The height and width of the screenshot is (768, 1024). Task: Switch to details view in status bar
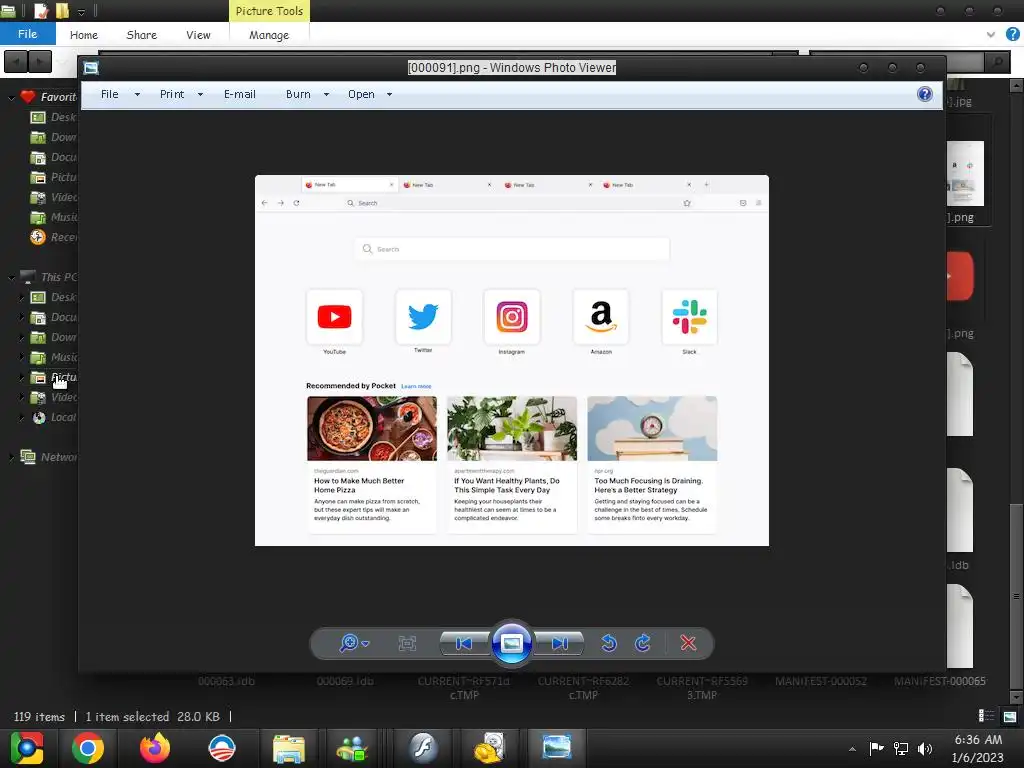coord(986,716)
